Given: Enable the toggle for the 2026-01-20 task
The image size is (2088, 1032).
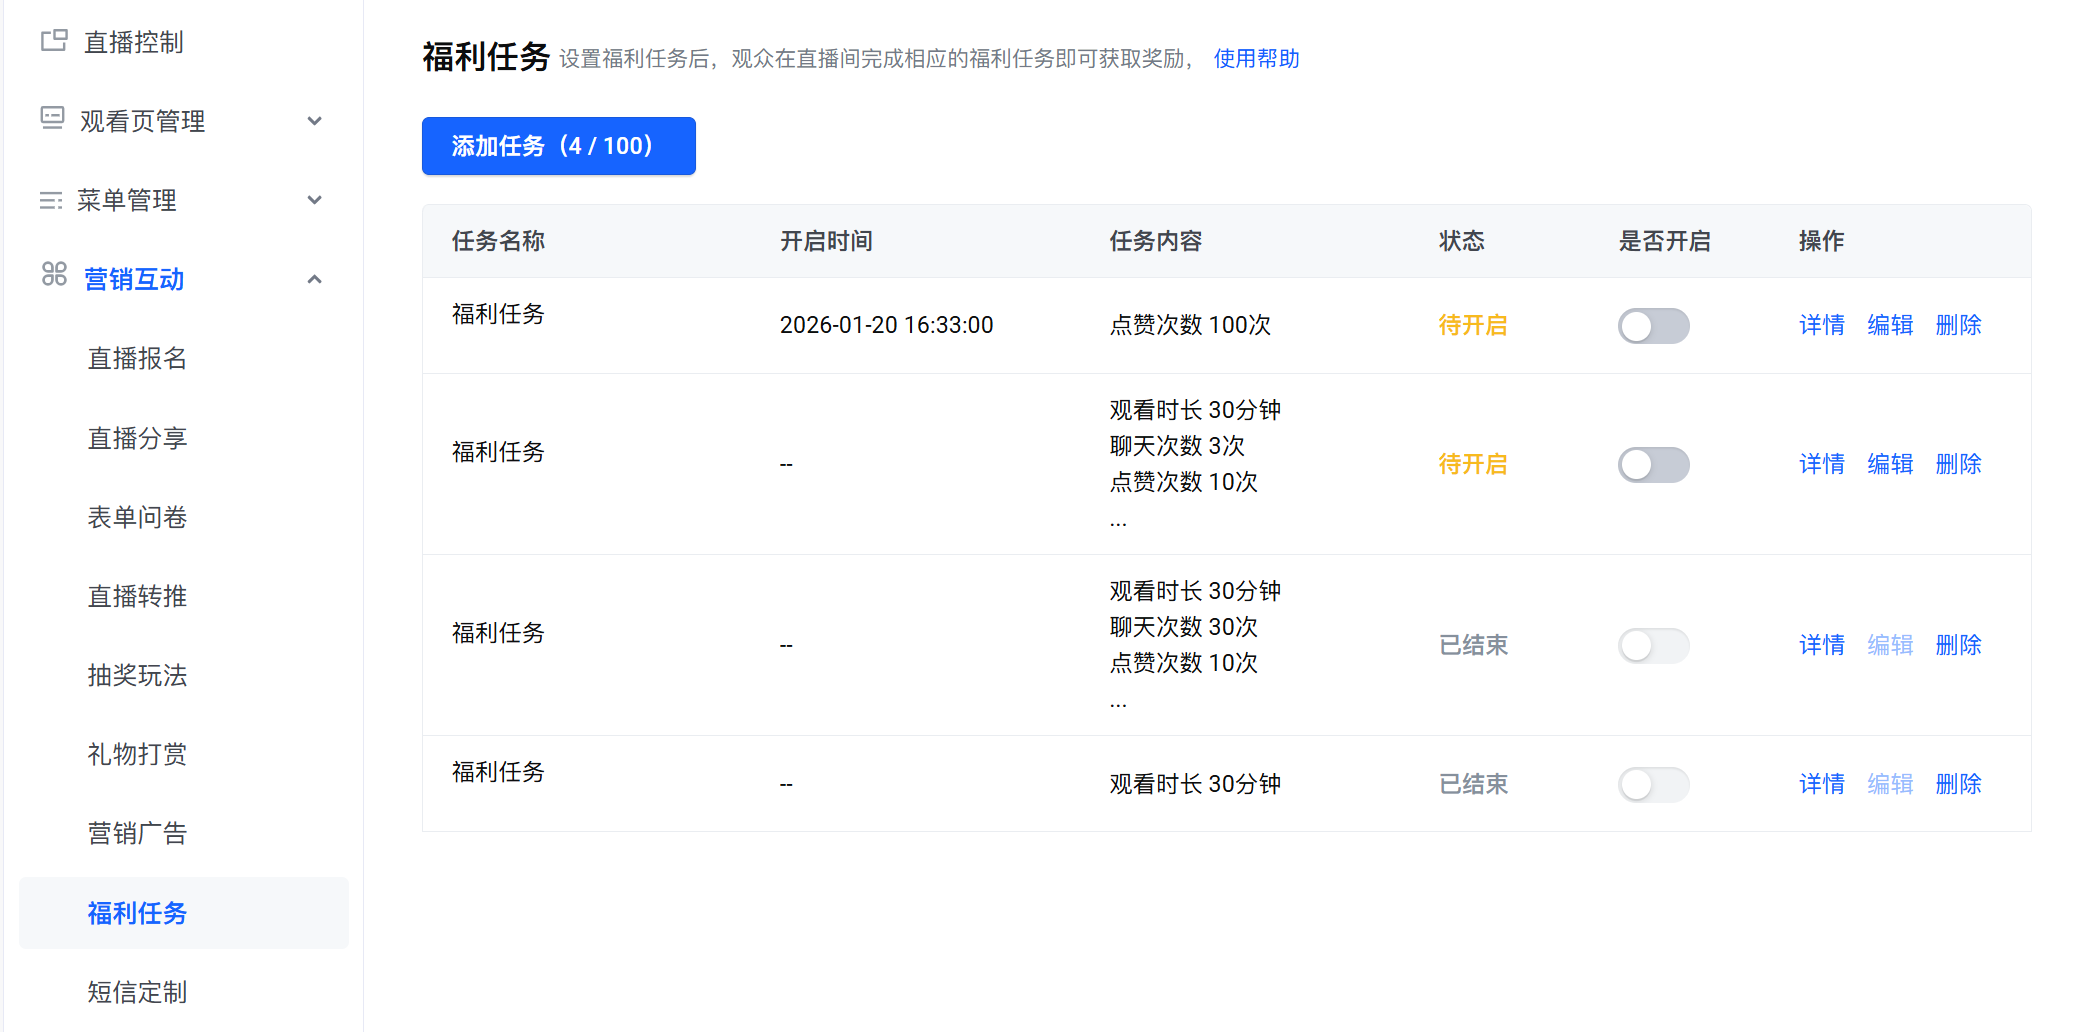Looking at the screenshot, I should (x=1653, y=326).
